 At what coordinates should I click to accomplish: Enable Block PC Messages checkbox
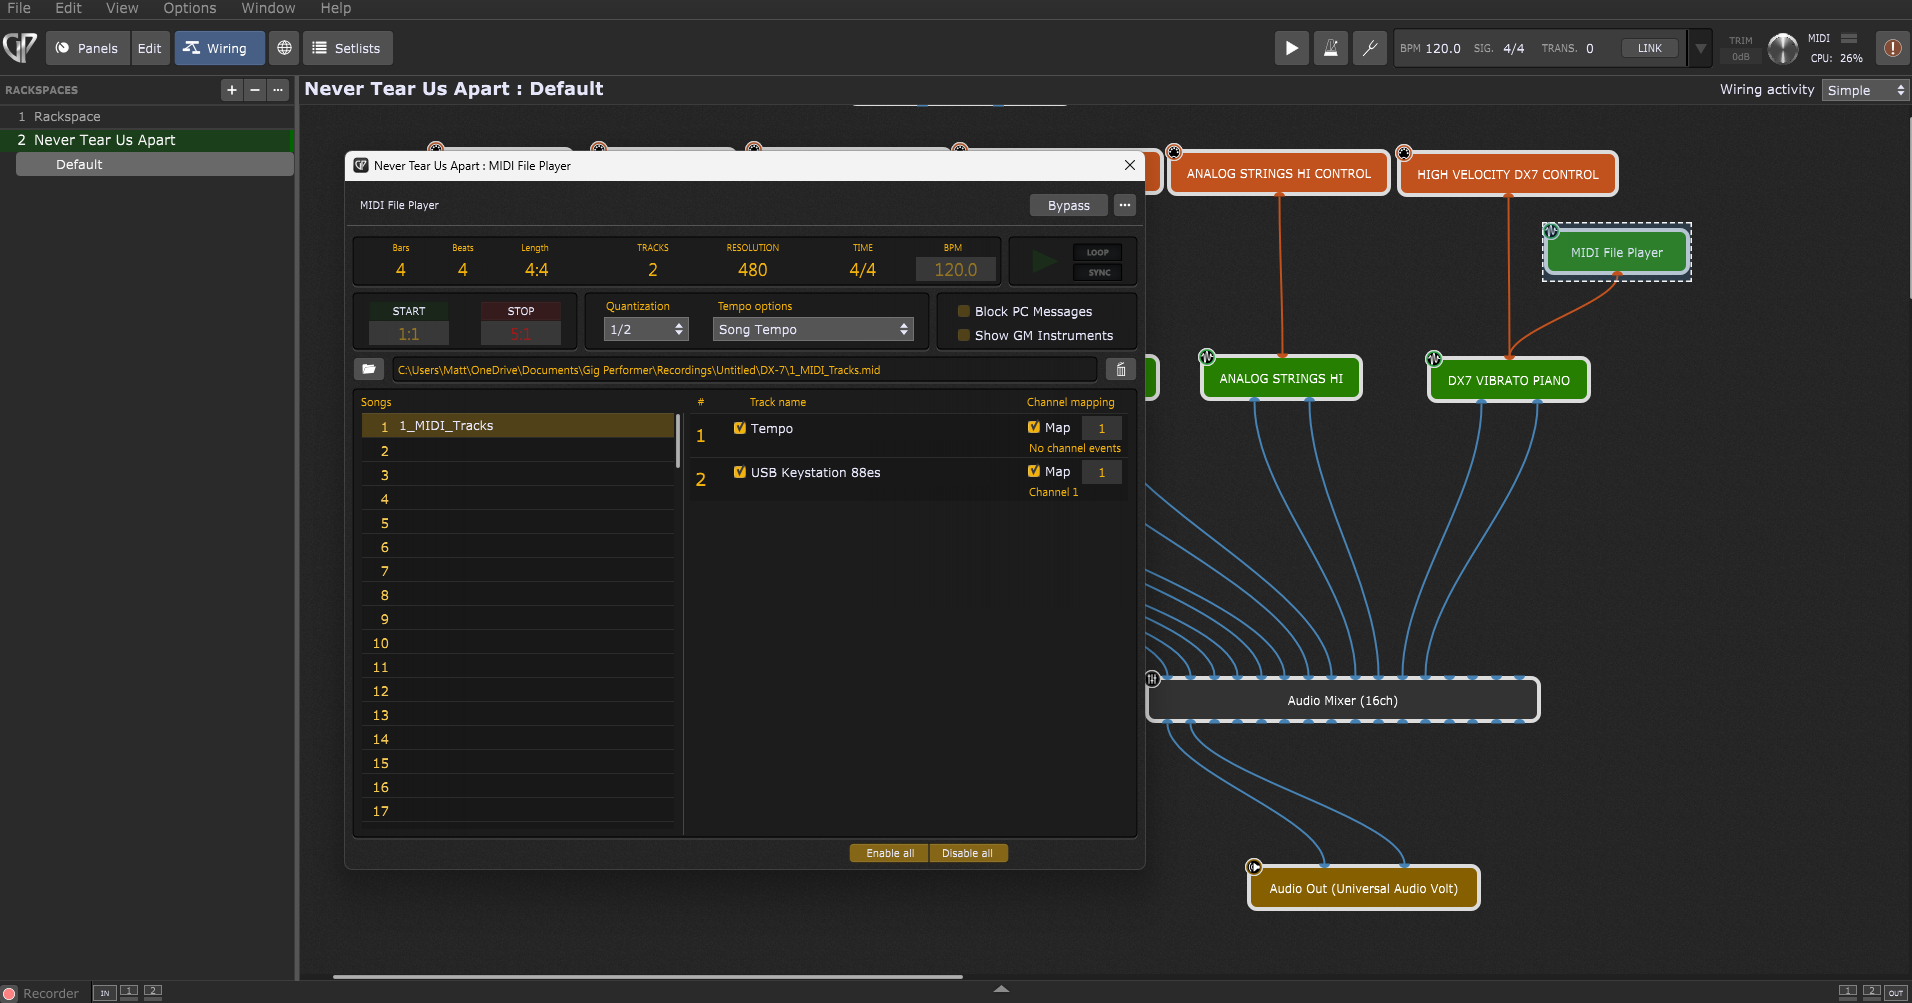[x=964, y=312]
